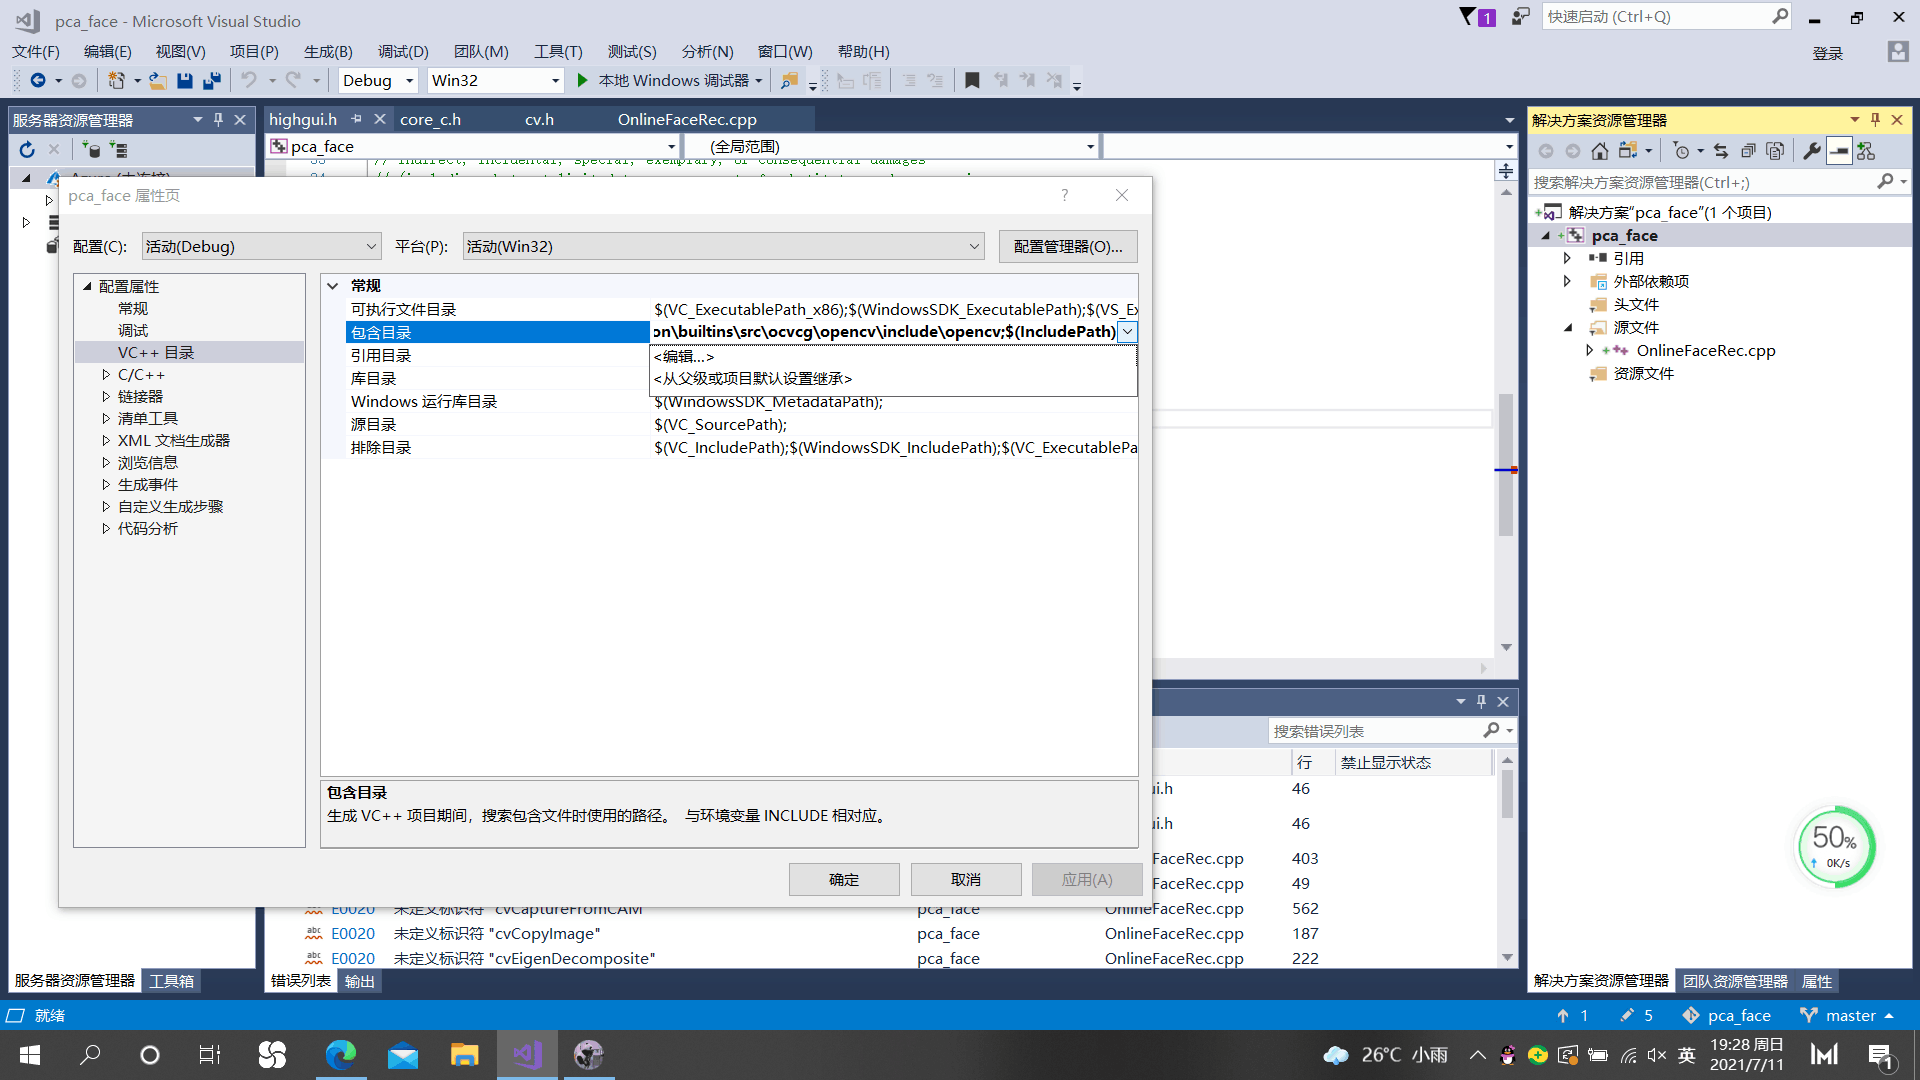The height and width of the screenshot is (1080, 1920).
Task: Click the wrench Properties icon in Solution Explorer
Action: point(1811,151)
